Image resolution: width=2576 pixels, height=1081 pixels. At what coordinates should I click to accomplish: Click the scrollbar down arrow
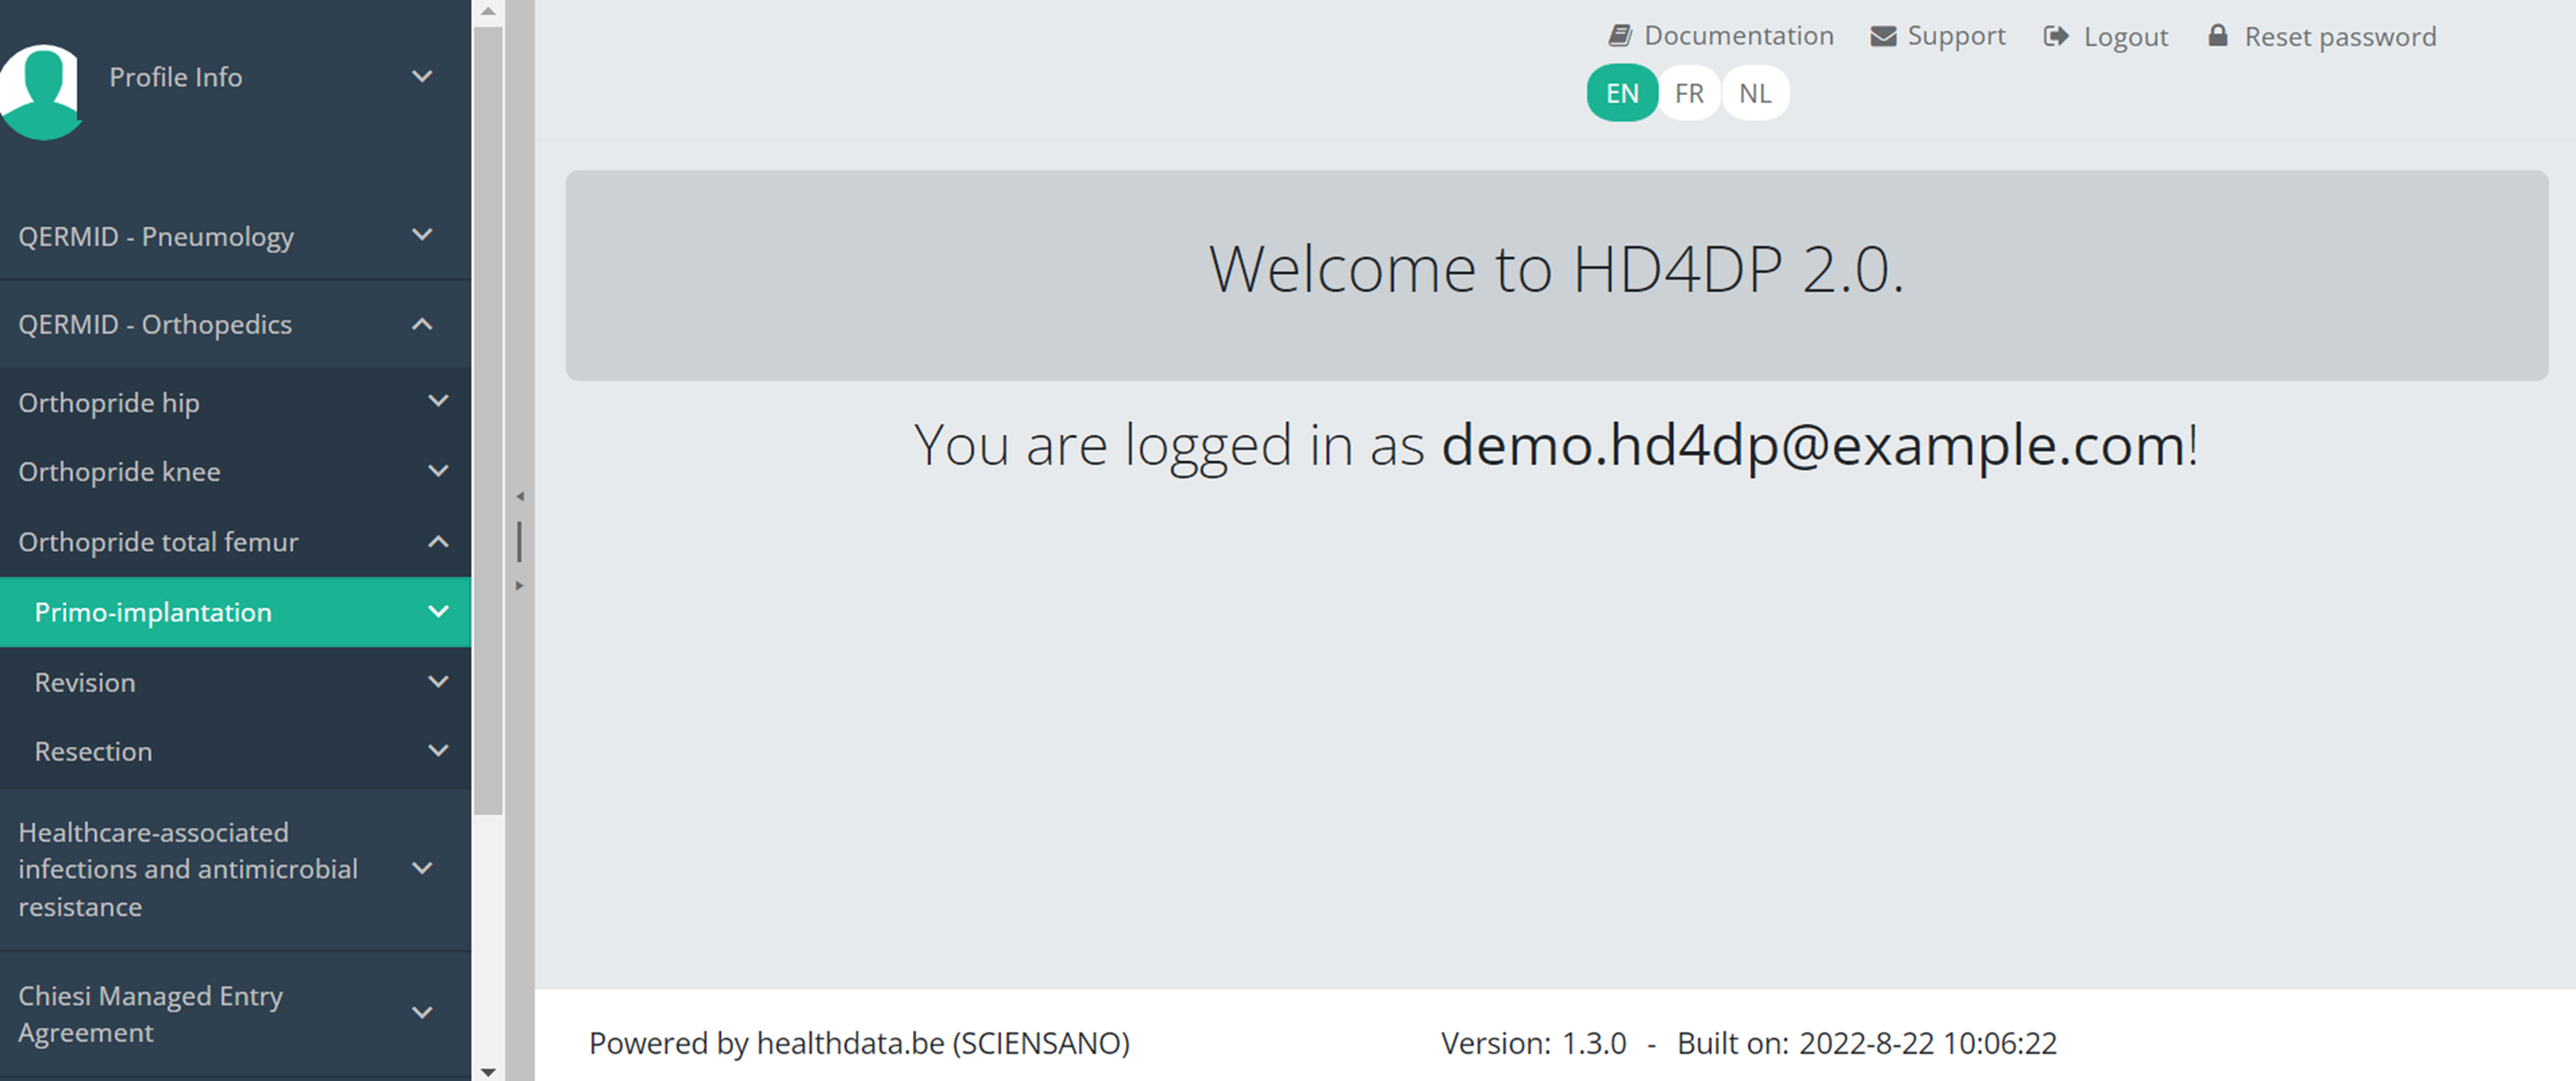click(488, 1071)
